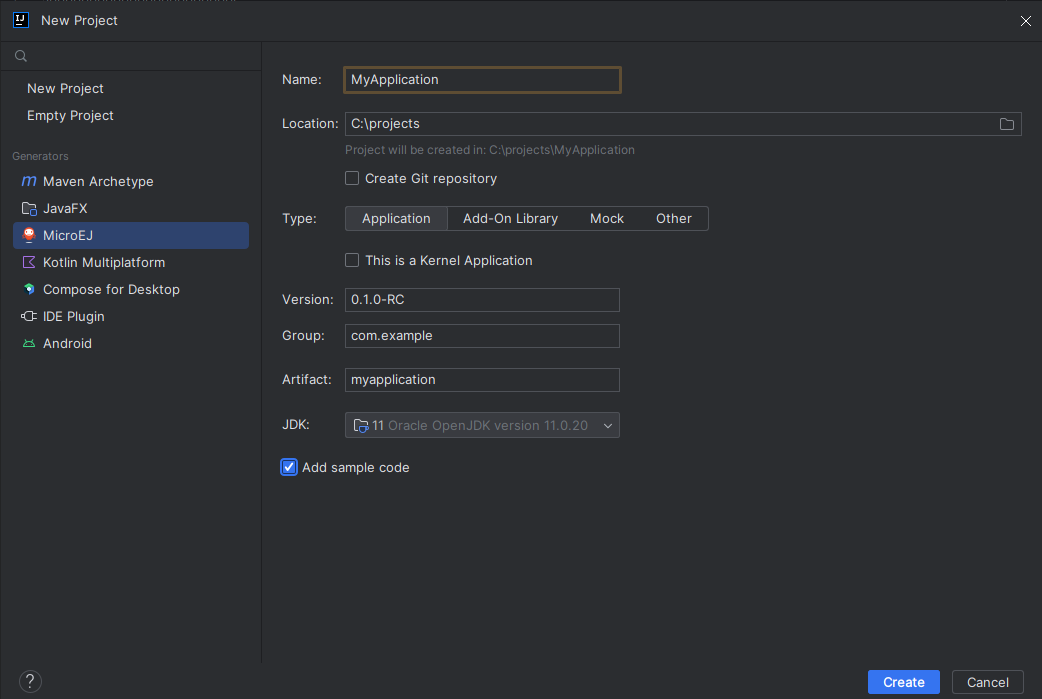Disable Add sample code
This screenshot has height=699, width=1042.
(x=288, y=466)
